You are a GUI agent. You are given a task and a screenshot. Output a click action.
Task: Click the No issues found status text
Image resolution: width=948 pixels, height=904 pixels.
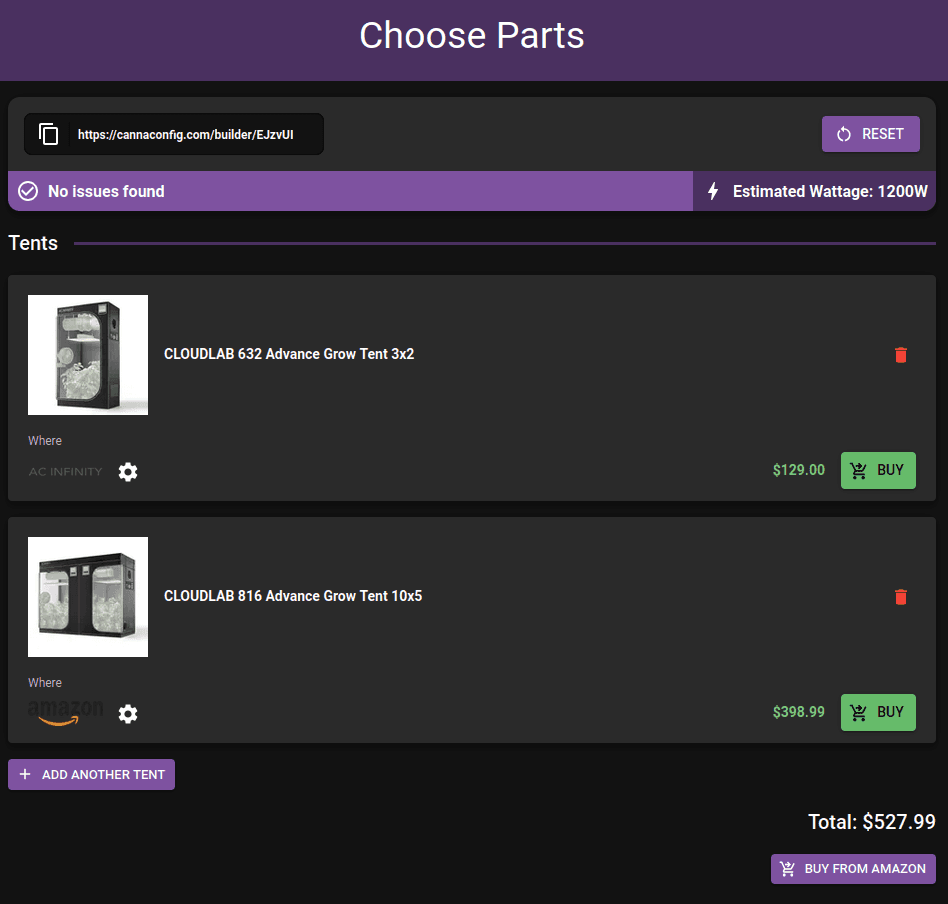coord(106,191)
